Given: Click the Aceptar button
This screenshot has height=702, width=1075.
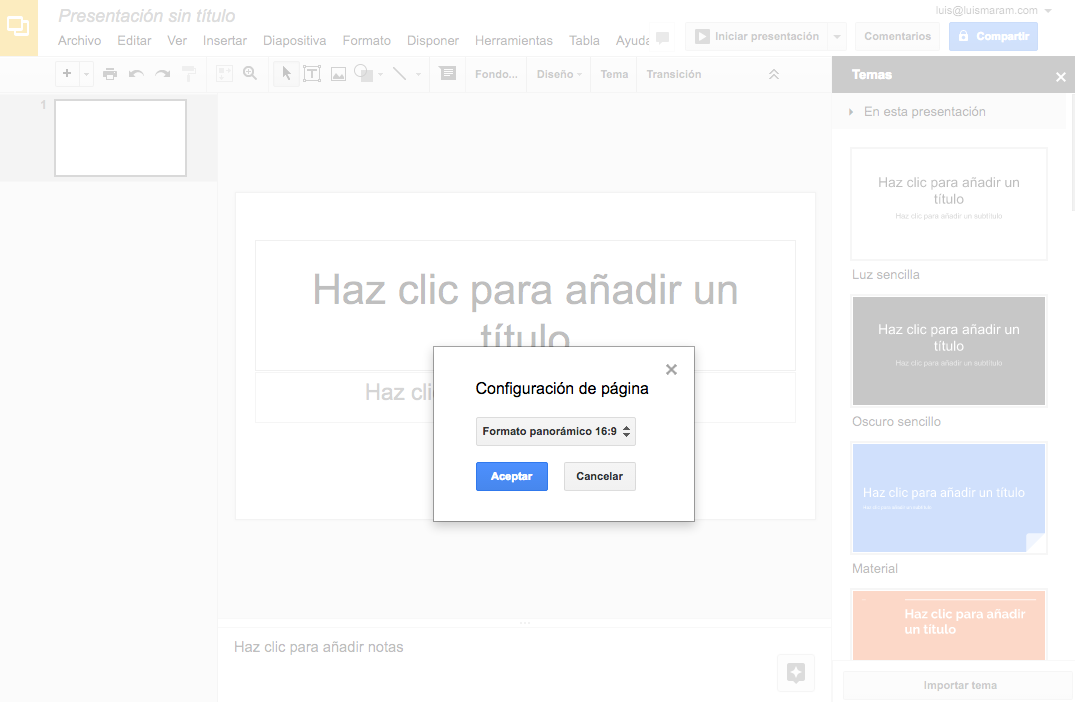Looking at the screenshot, I should (x=511, y=476).
